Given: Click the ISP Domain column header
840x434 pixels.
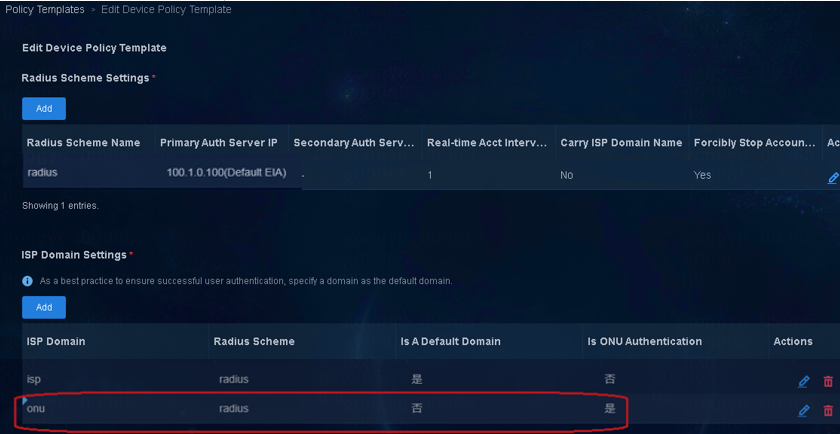Looking at the screenshot, I should click(x=56, y=341).
